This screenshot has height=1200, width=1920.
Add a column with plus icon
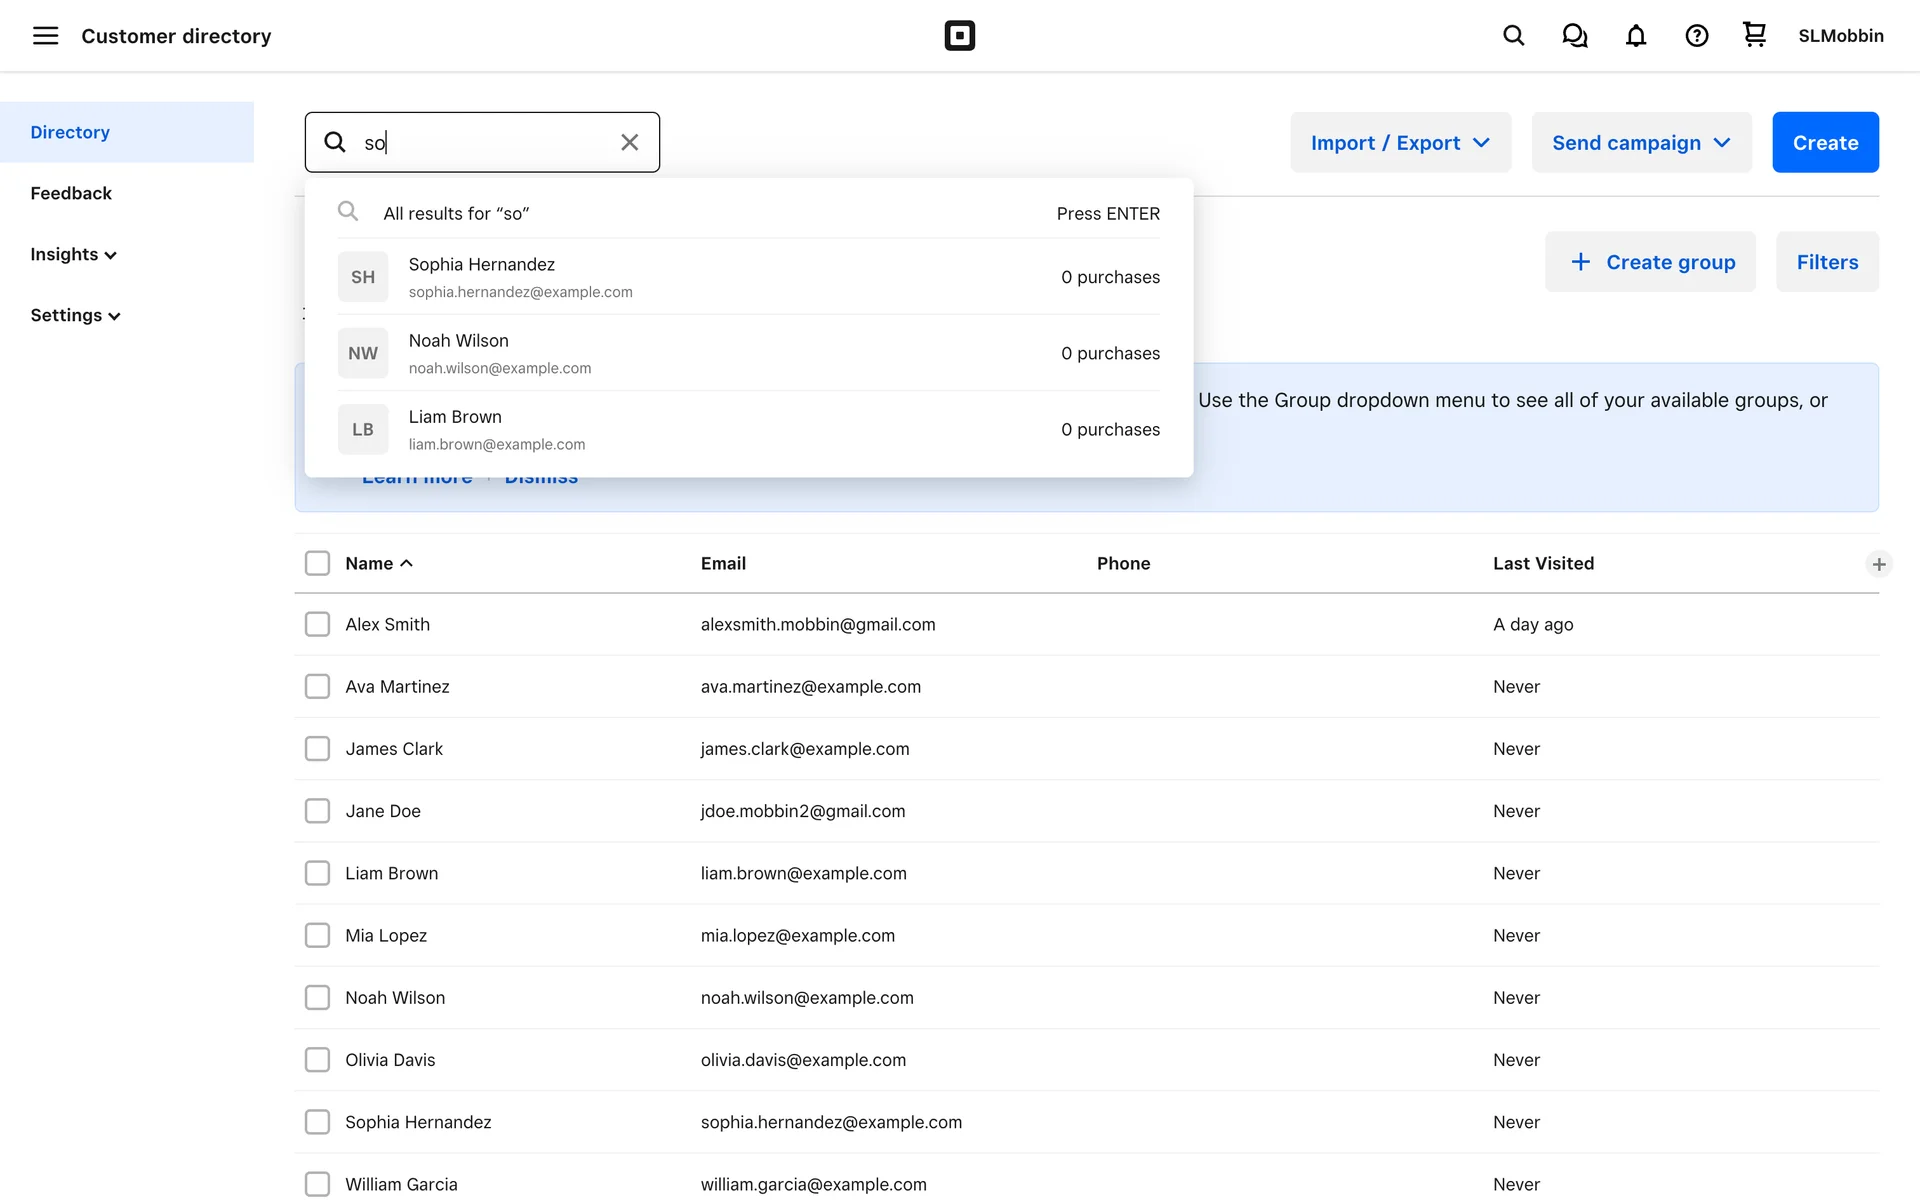click(1878, 564)
